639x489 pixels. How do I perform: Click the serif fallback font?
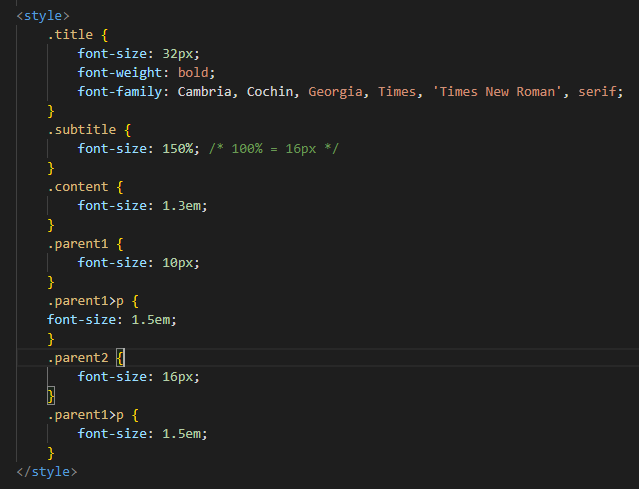[x=597, y=92]
